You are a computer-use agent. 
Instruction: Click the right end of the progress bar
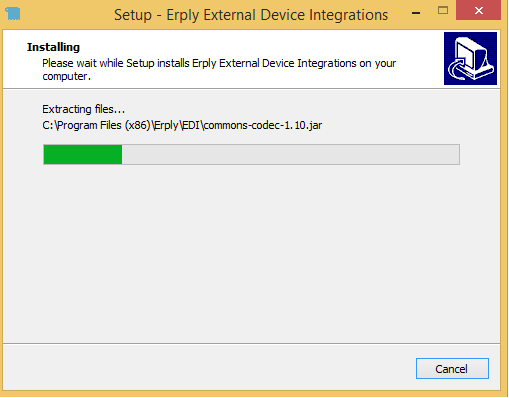tap(455, 155)
